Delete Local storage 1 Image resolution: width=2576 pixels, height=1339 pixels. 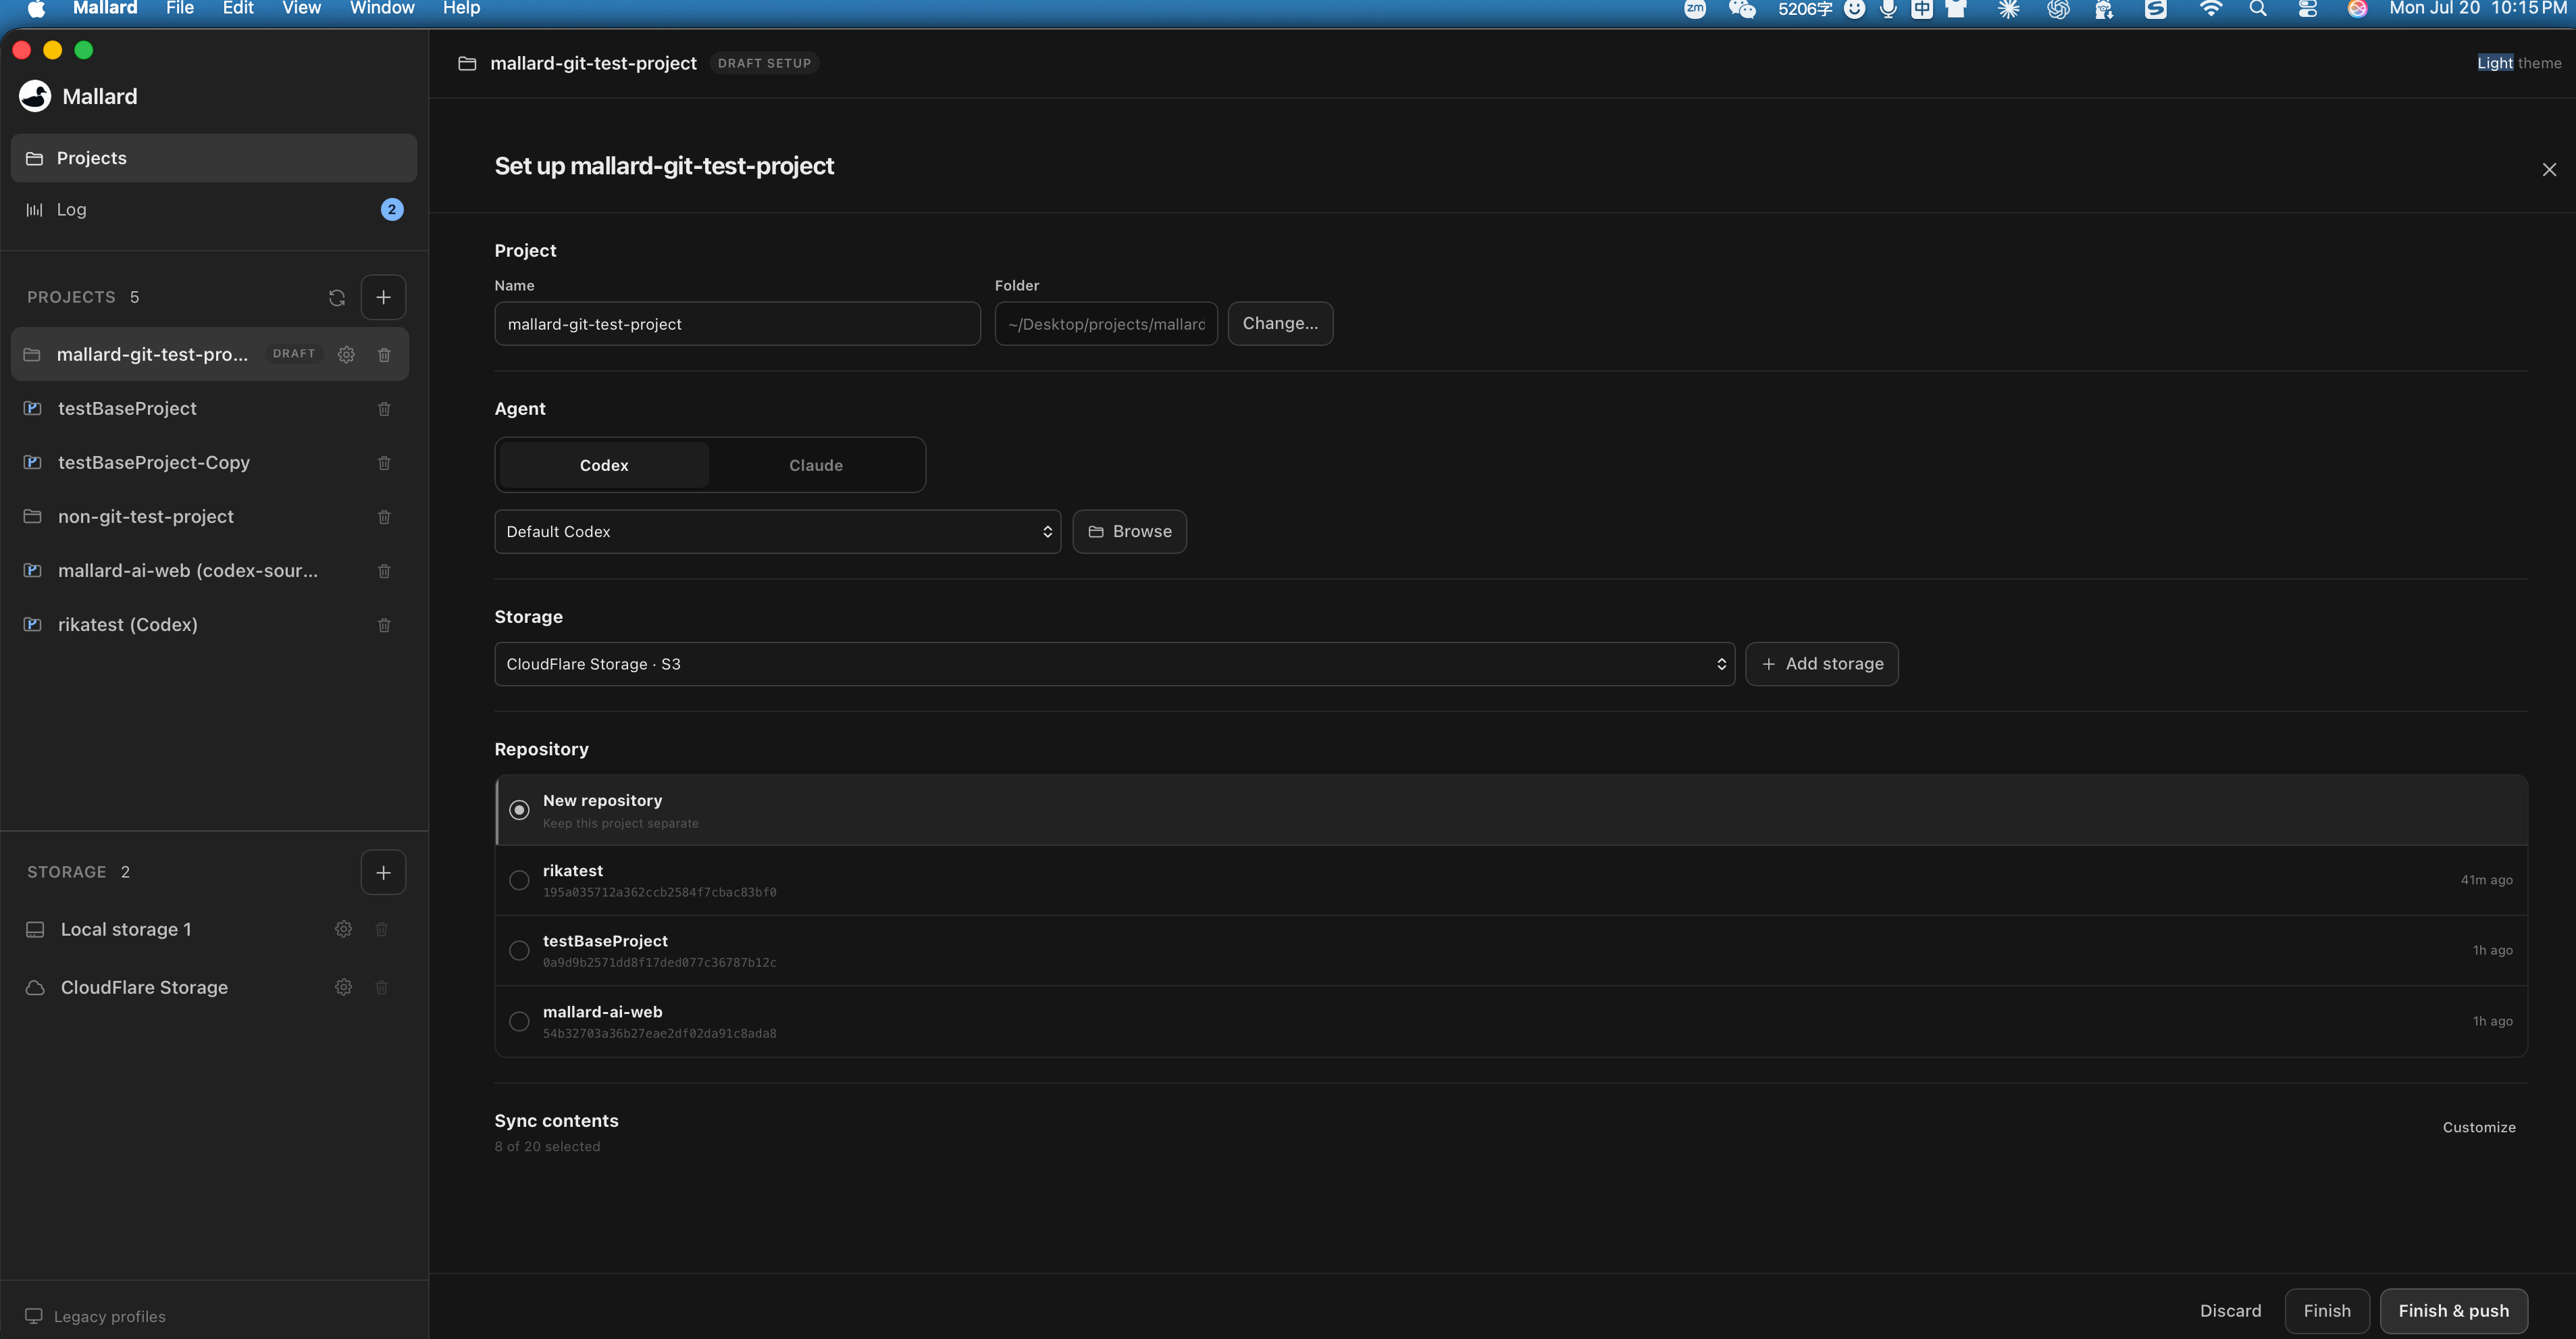pos(381,929)
